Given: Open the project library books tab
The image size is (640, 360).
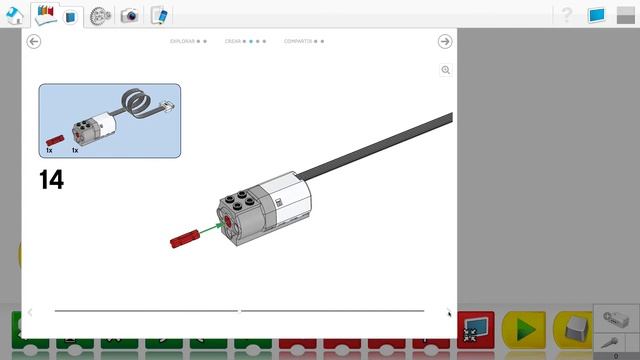Looking at the screenshot, I should (x=45, y=16).
